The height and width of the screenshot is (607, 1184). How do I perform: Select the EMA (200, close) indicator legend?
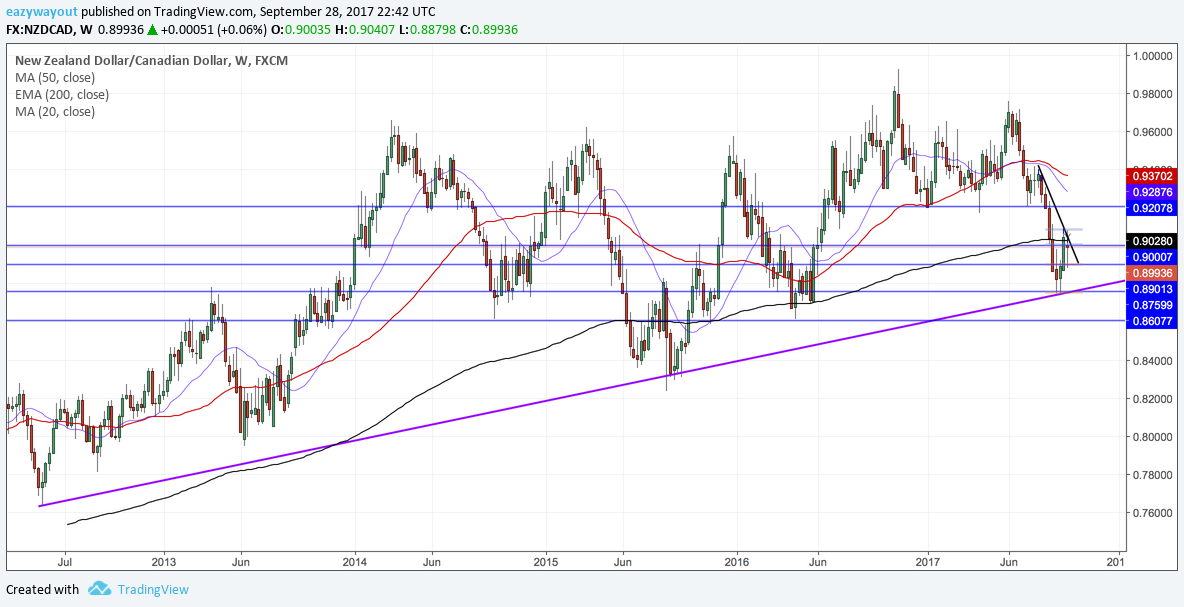(61, 94)
